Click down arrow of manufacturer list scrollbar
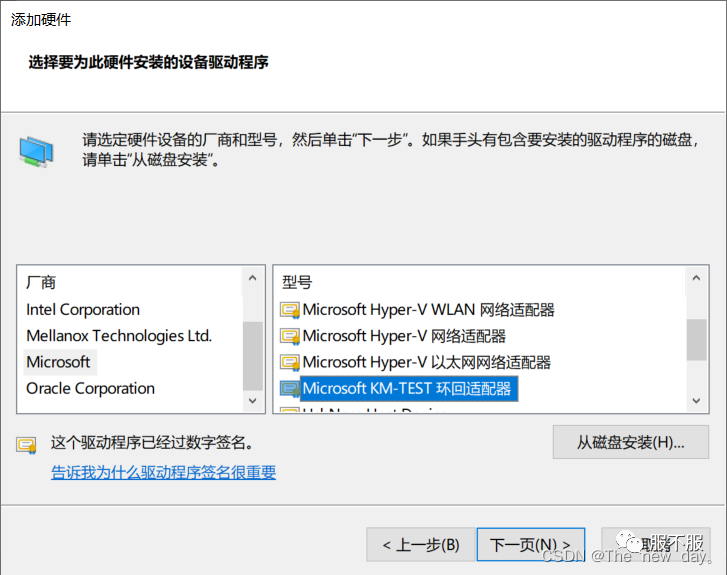Screen dimensions: 727x575 tap(253, 401)
